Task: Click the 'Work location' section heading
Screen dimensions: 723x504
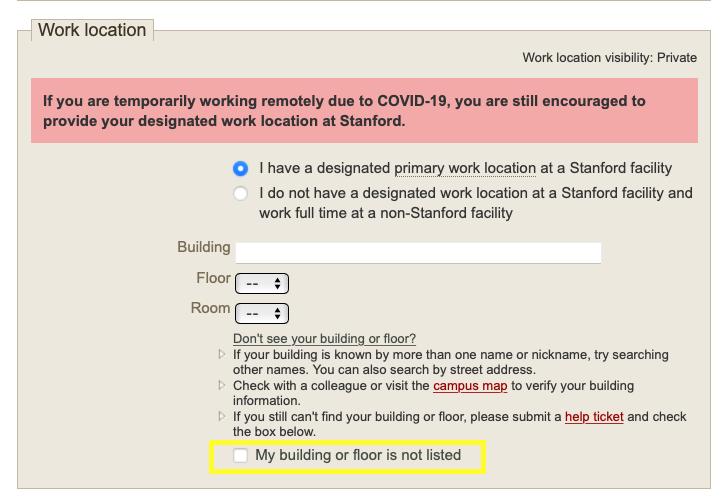Action: point(92,30)
